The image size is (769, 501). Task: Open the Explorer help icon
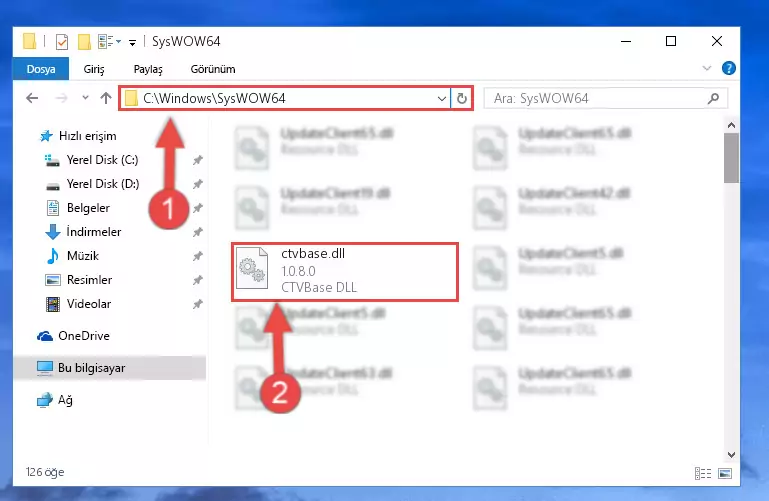728,68
